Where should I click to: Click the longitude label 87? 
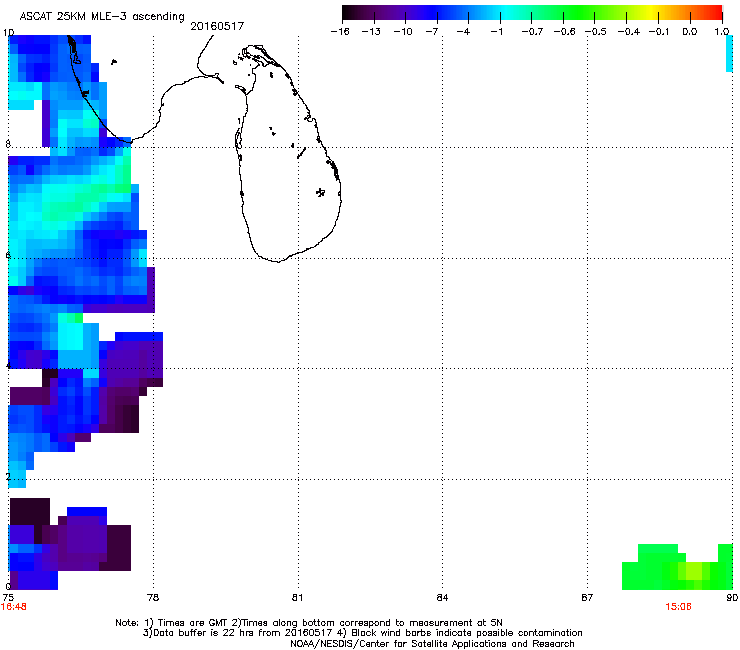coord(587,598)
